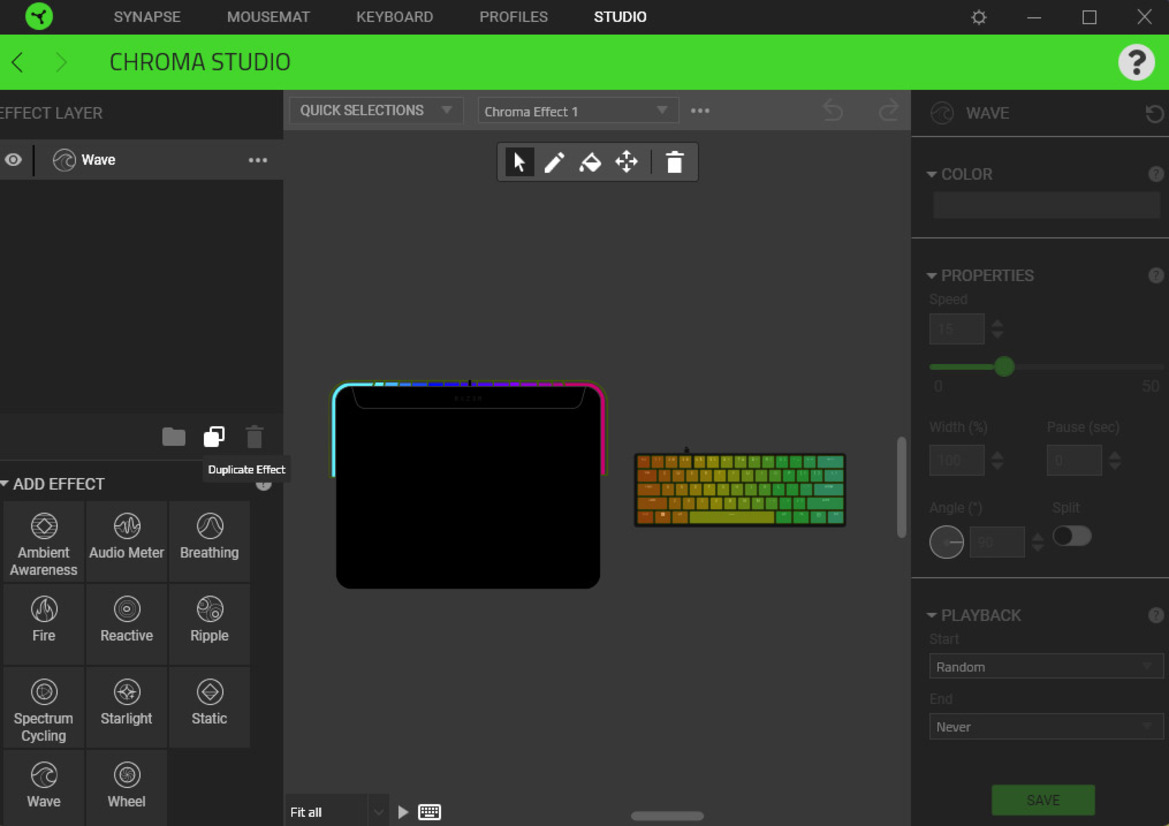Viewport: 1169px width, 826px height.
Task: Collapse the Playback section
Action: (x=931, y=616)
